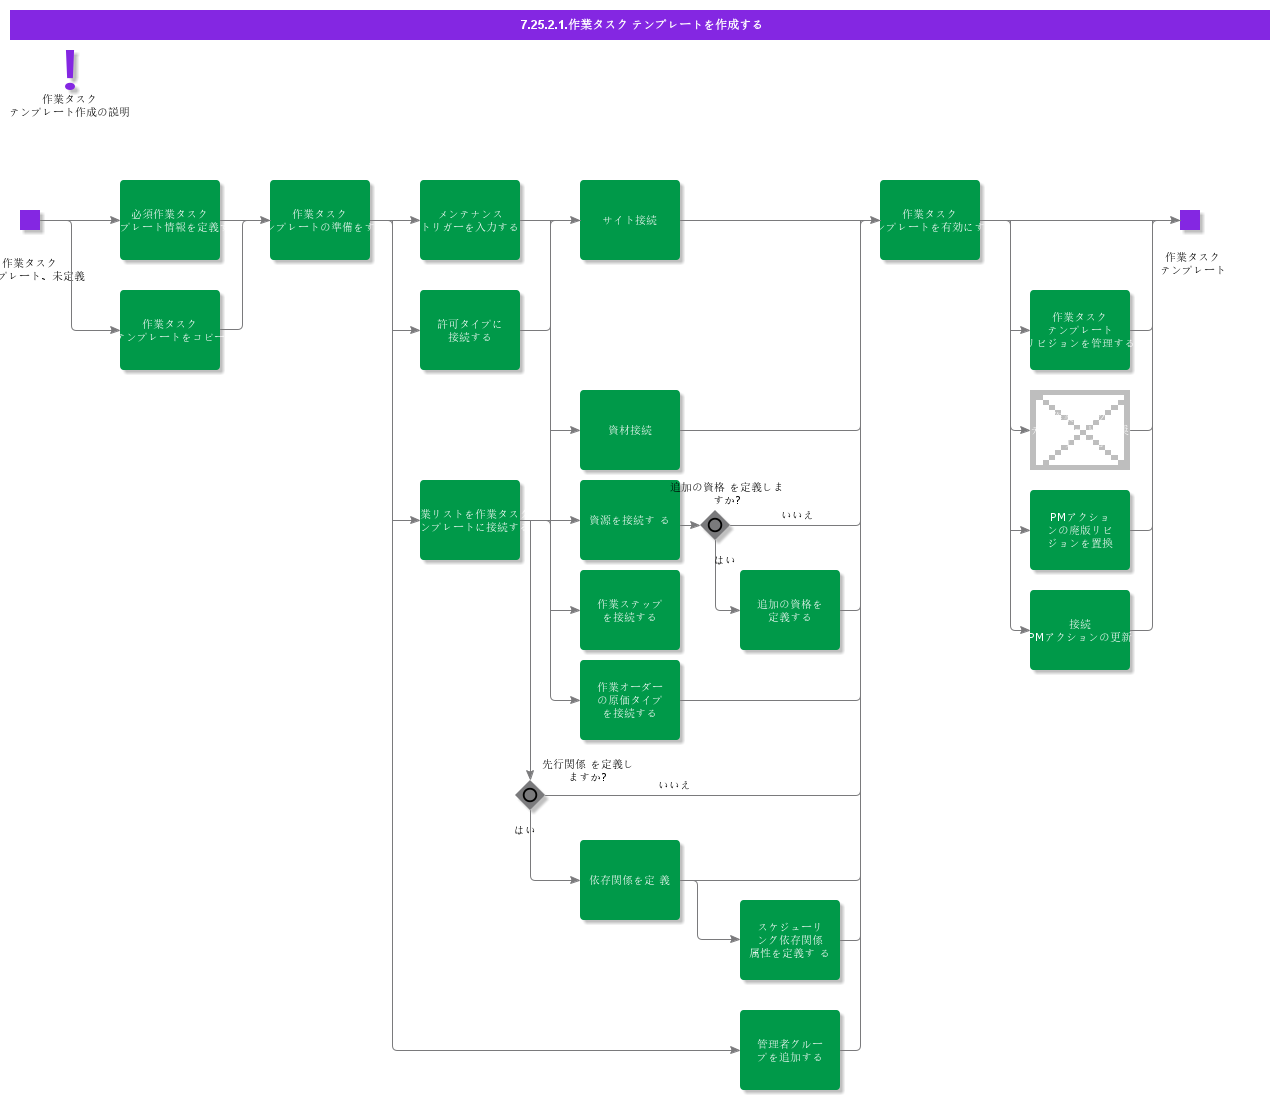Click the 作業オーダーの原価タイプを接続する box
The image size is (1280, 1100).
click(x=630, y=700)
